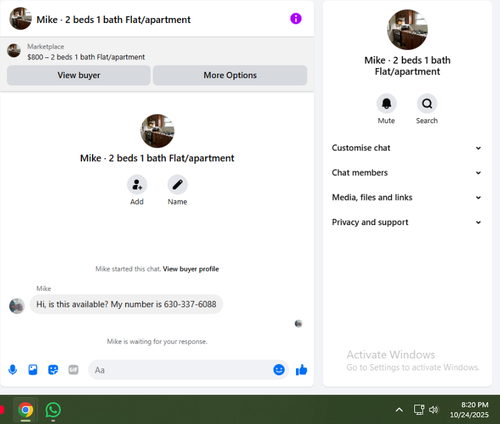Click the large profile photo in side panel
The height and width of the screenshot is (424, 500).
(x=407, y=30)
